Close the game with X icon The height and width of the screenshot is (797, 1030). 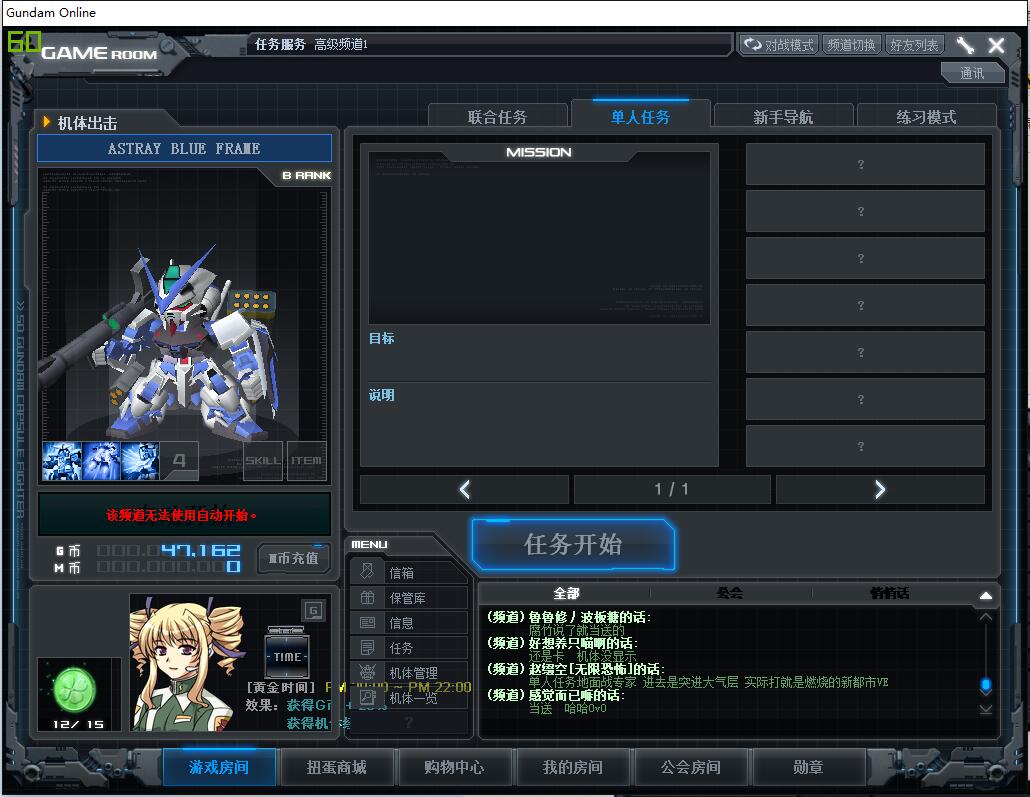pyautogui.click(x=996, y=45)
